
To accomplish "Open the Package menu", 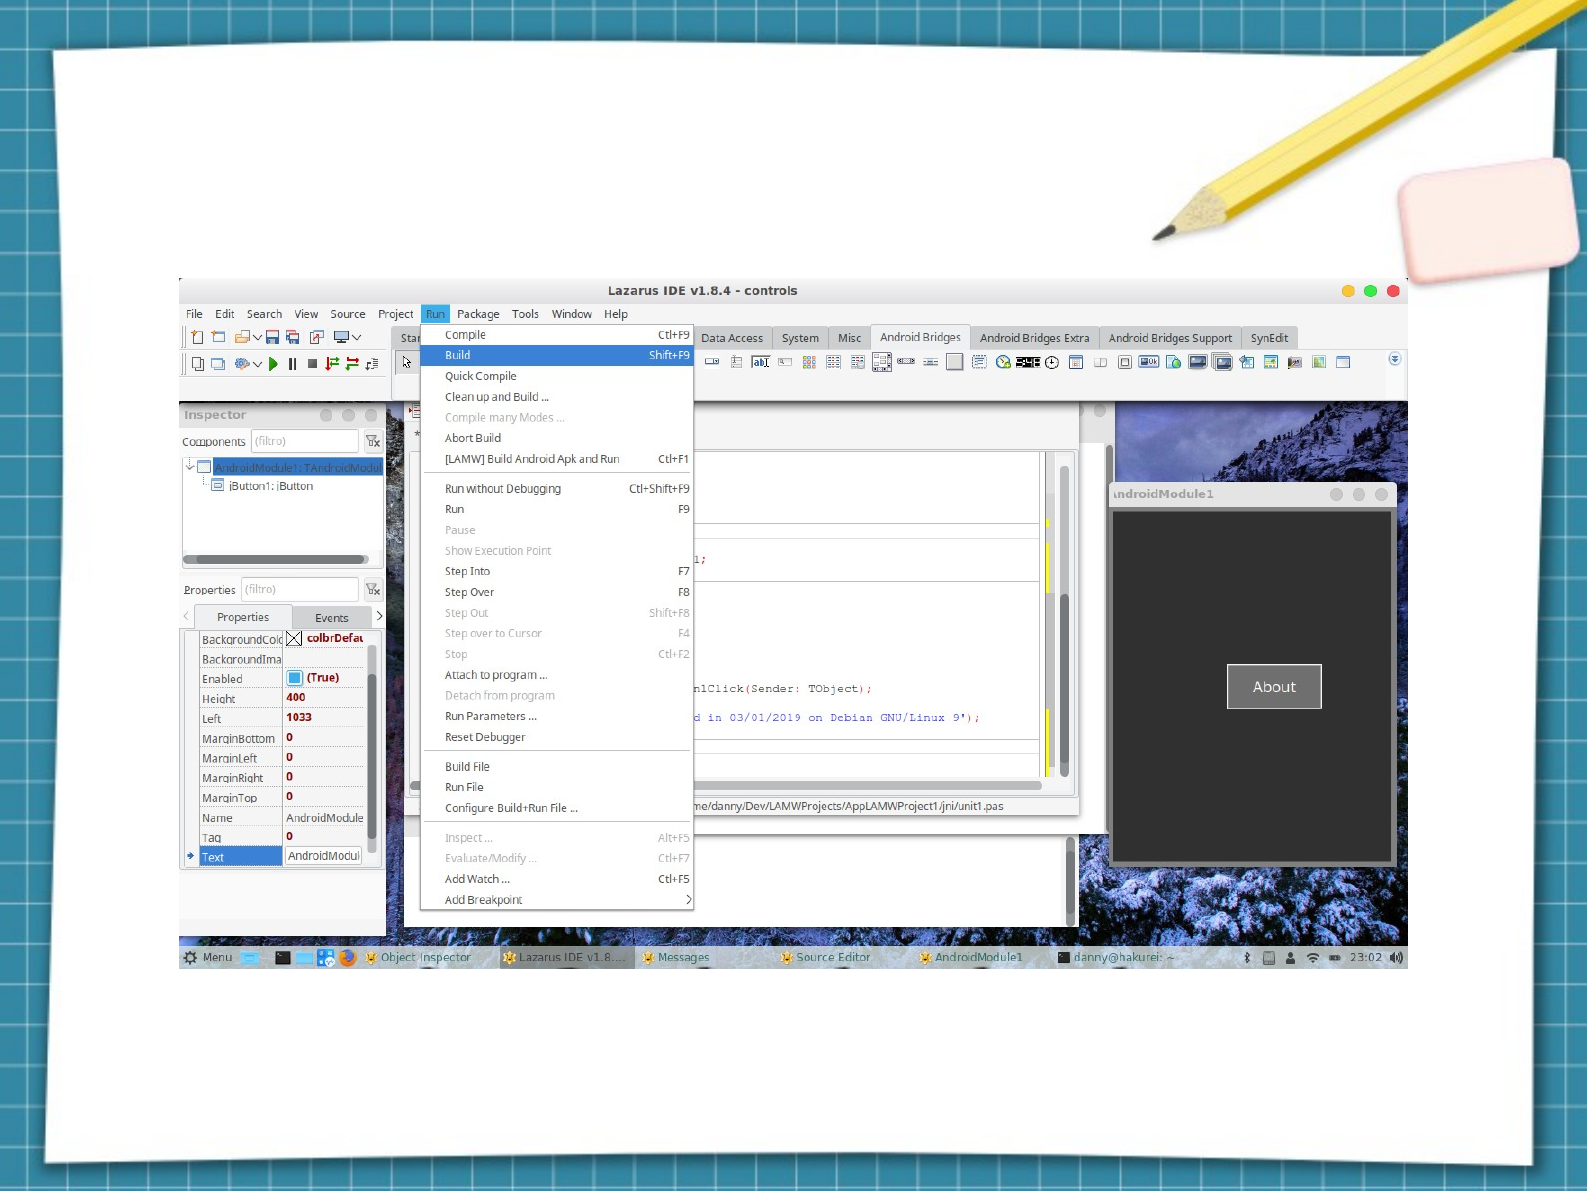I will 478,314.
